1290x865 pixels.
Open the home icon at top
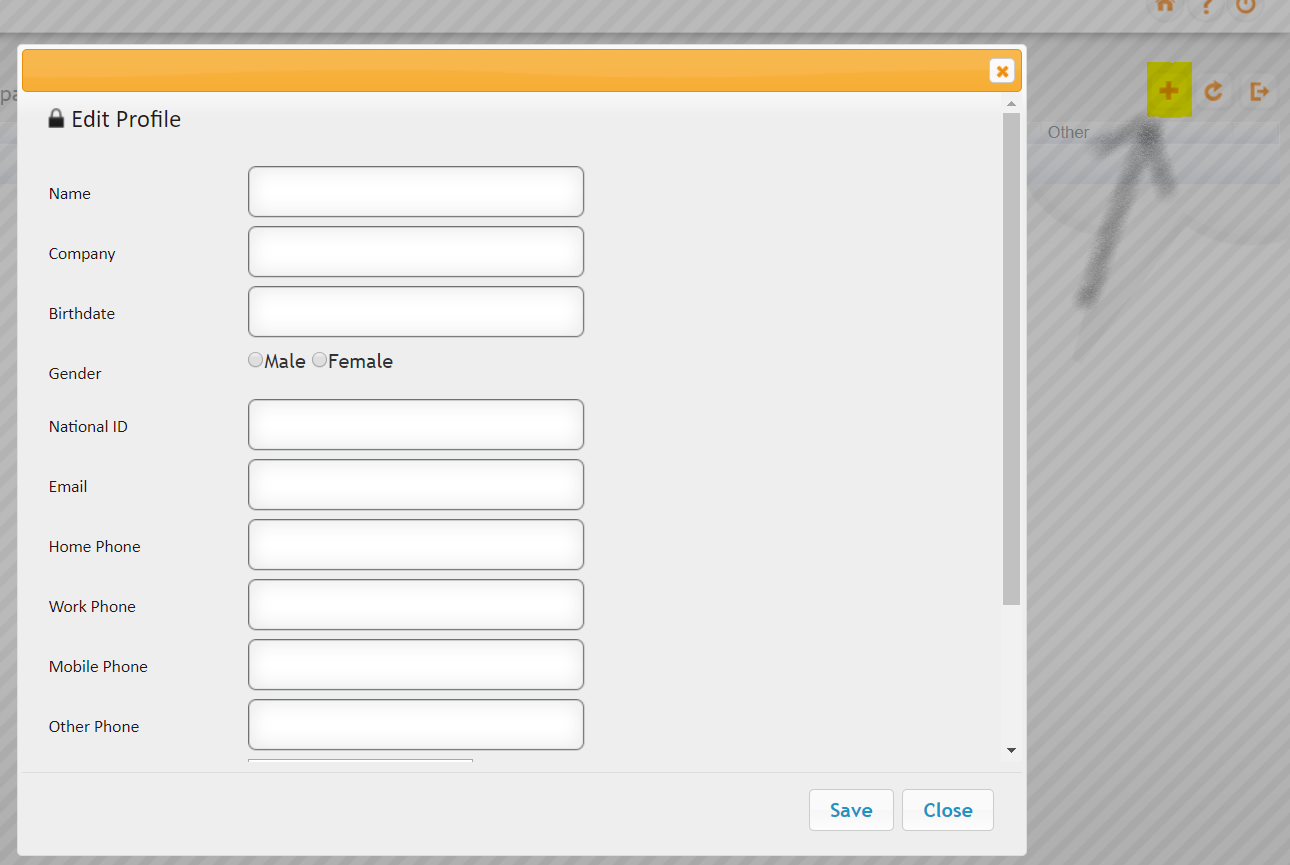pos(1165,6)
